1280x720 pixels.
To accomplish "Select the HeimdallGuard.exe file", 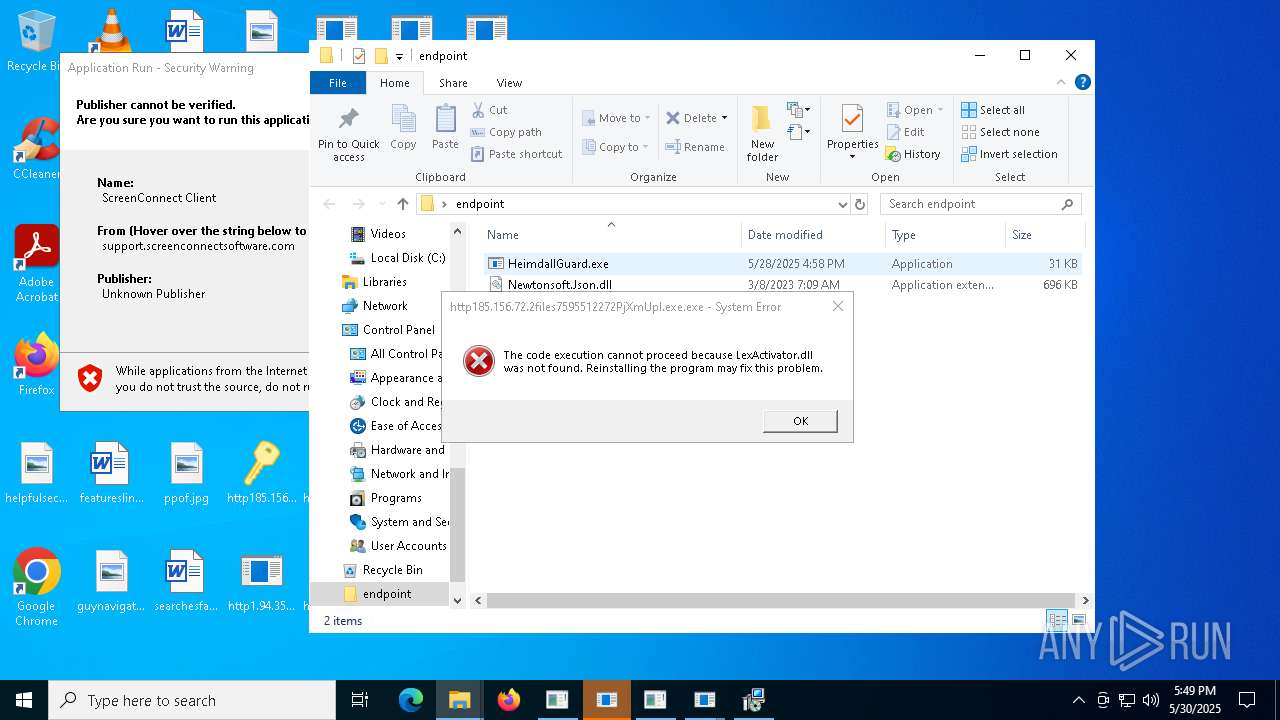I will 558,264.
